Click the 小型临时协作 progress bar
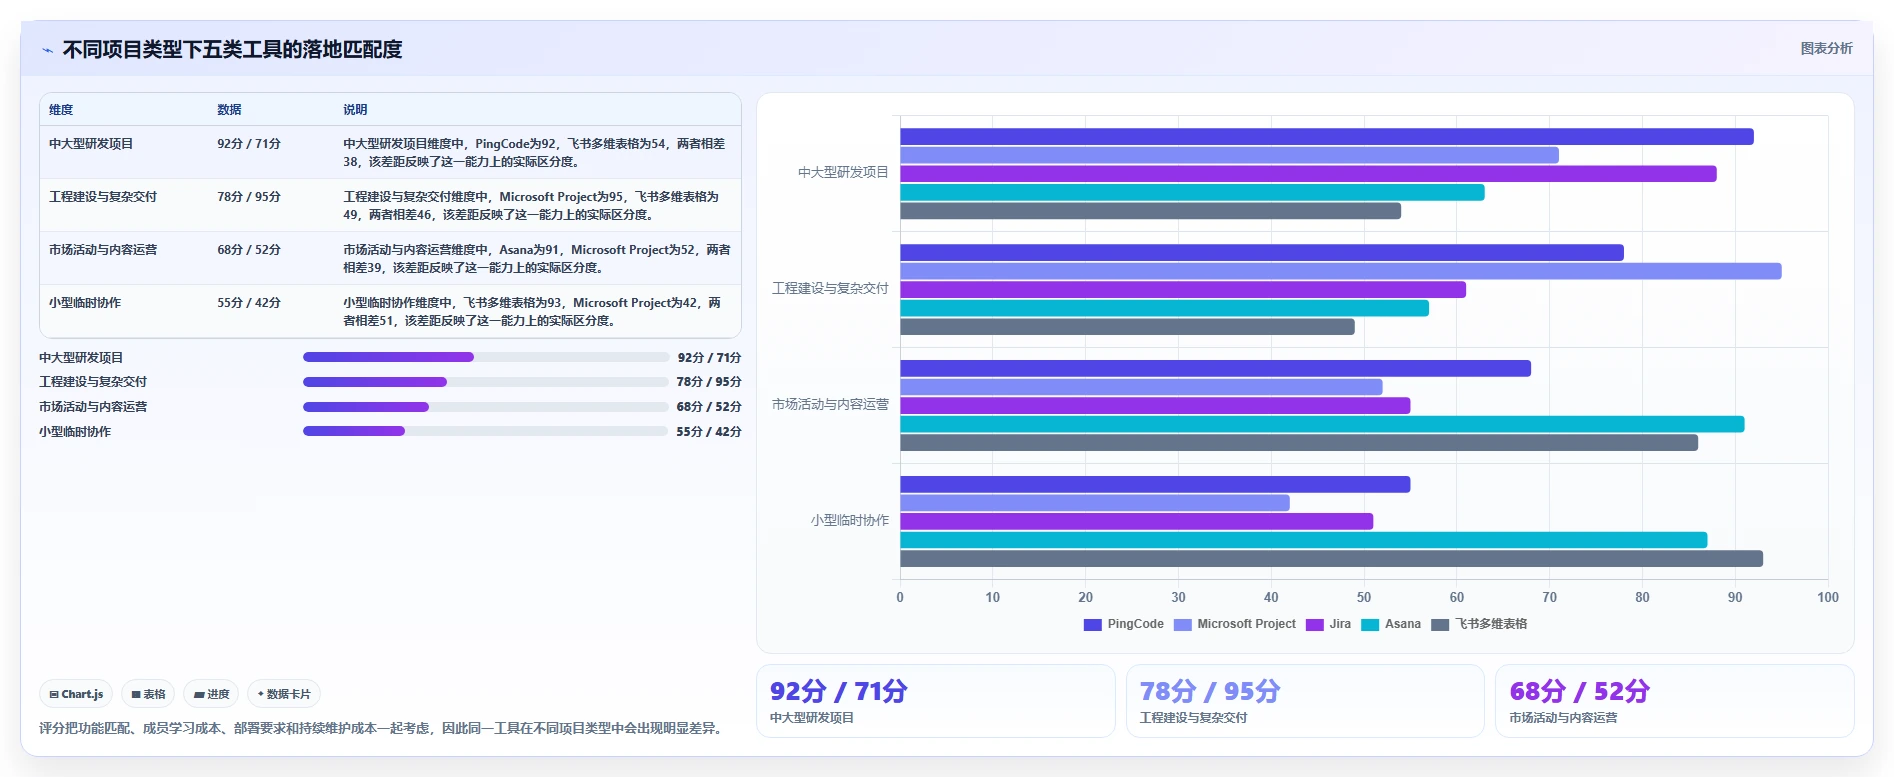Screen dimensions: 1894x777 pyautogui.click(x=486, y=432)
